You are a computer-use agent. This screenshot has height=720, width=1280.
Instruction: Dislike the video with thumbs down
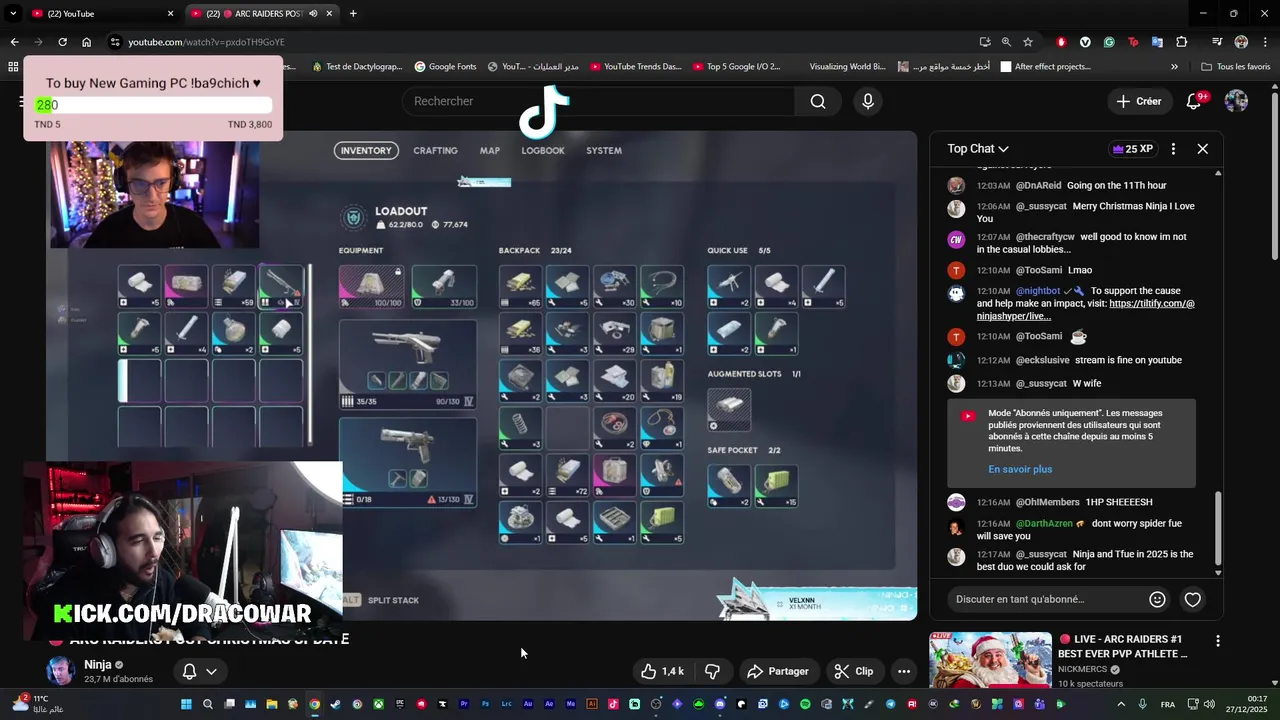[713, 671]
